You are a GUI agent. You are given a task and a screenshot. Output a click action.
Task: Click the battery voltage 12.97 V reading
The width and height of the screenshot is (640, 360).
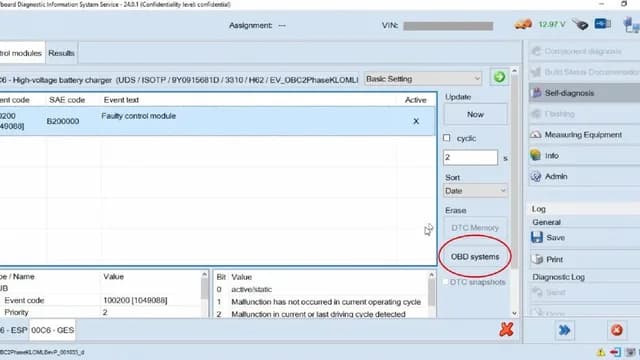click(551, 24)
